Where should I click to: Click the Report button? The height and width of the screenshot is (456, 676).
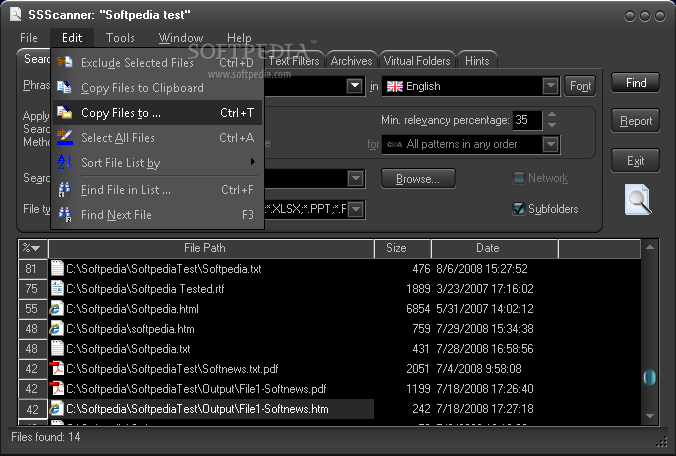(635, 121)
